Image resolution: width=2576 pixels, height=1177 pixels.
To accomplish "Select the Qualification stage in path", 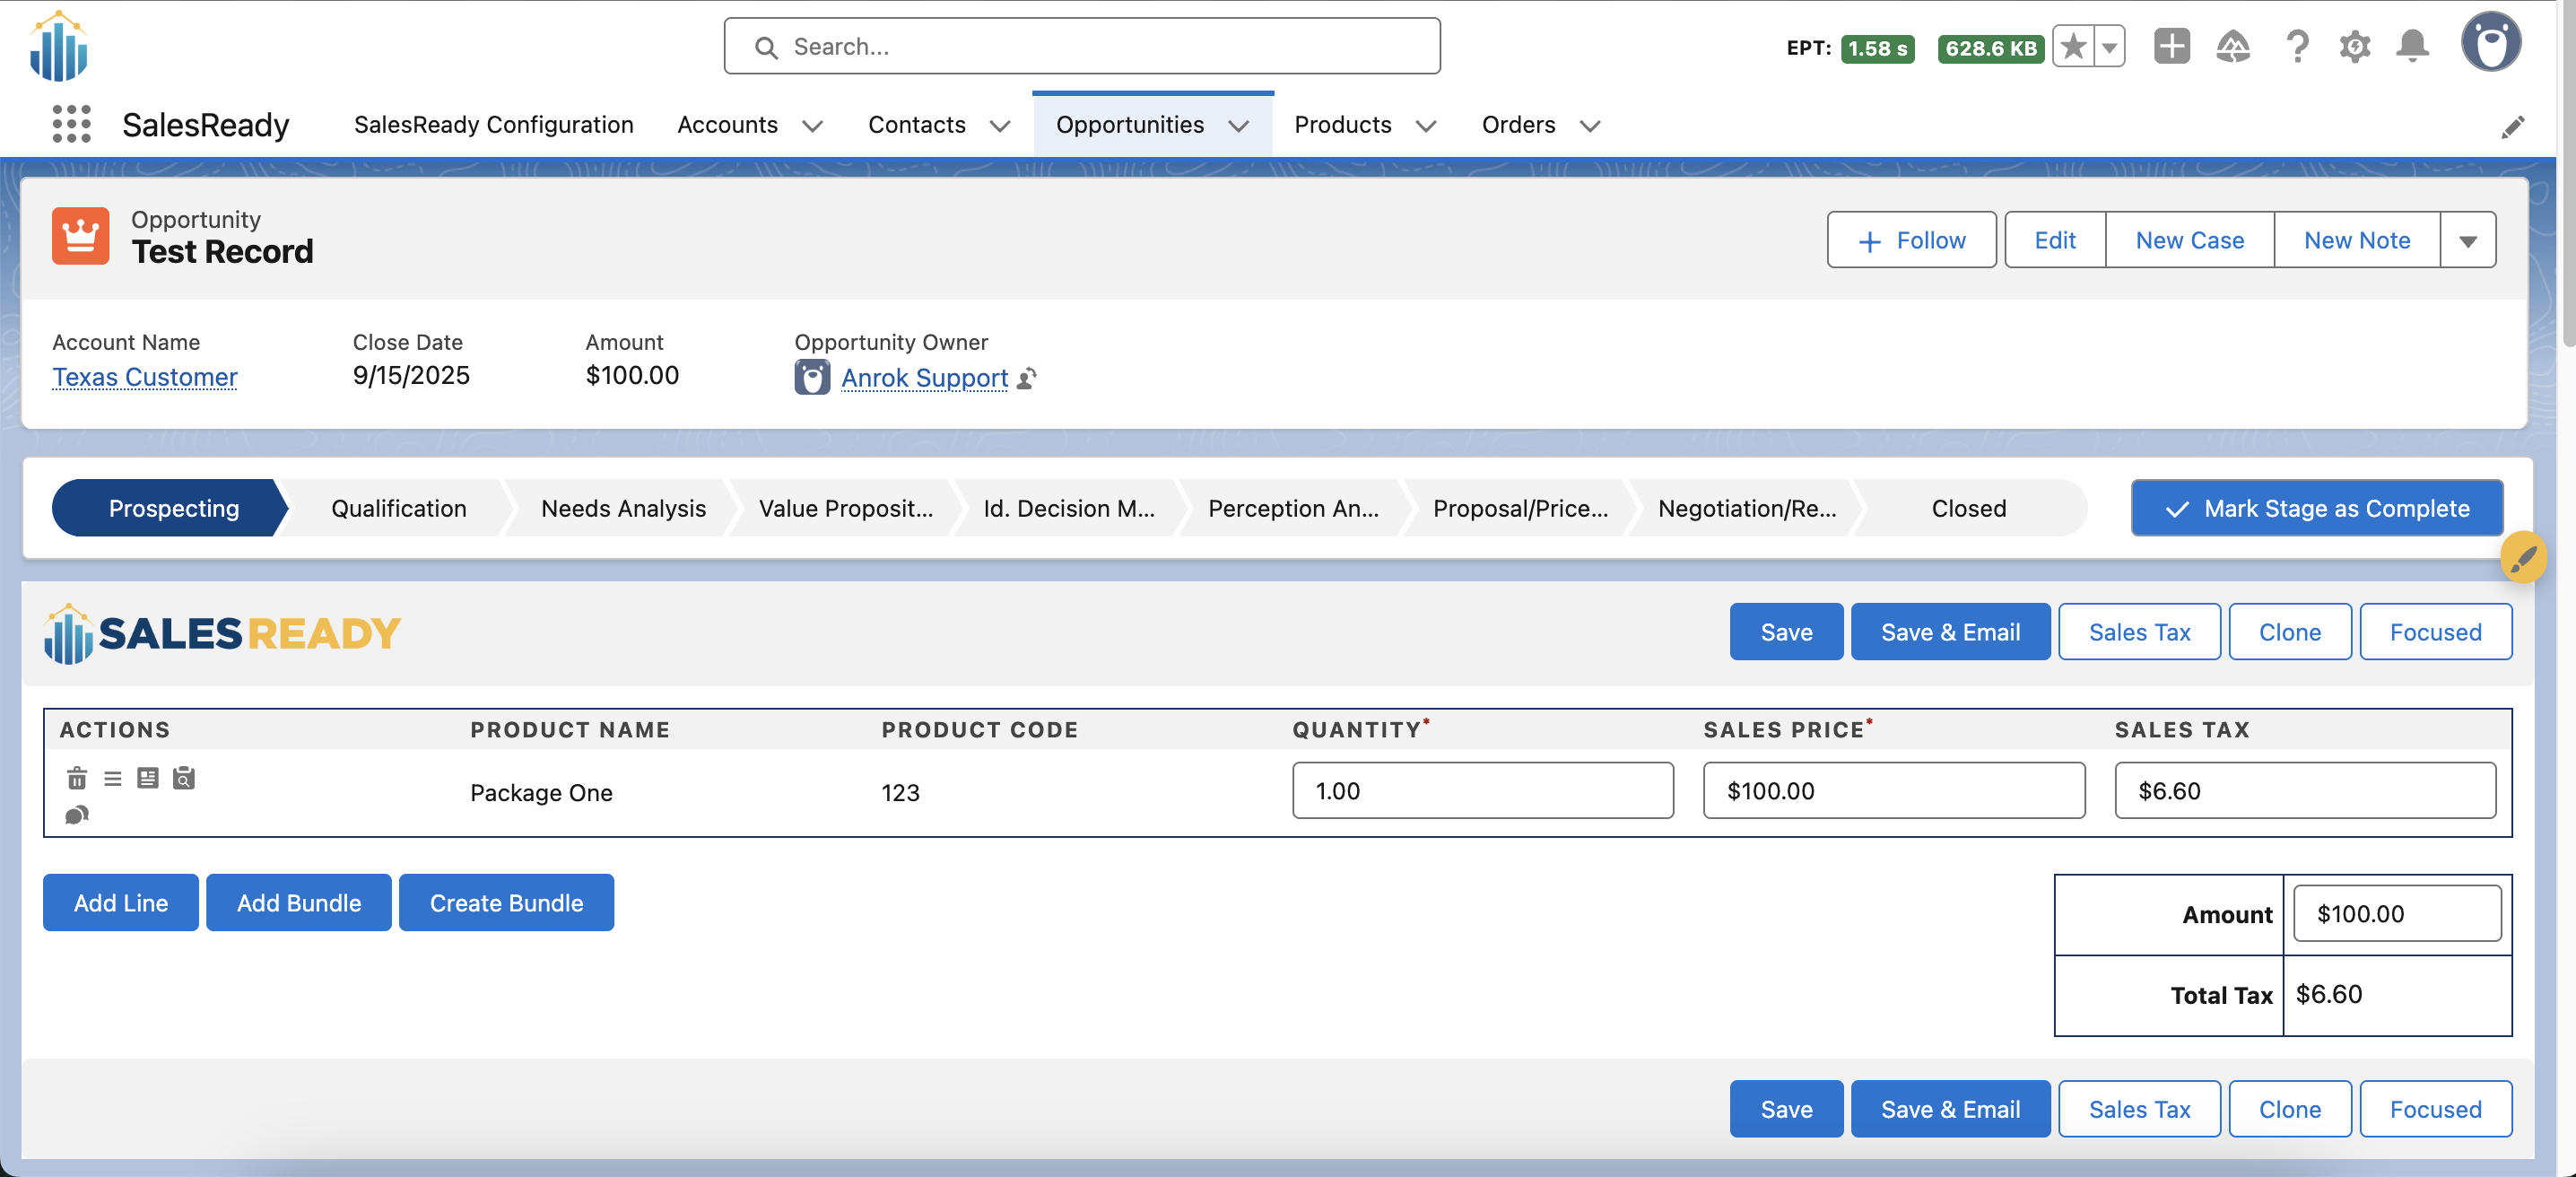I will tap(398, 508).
